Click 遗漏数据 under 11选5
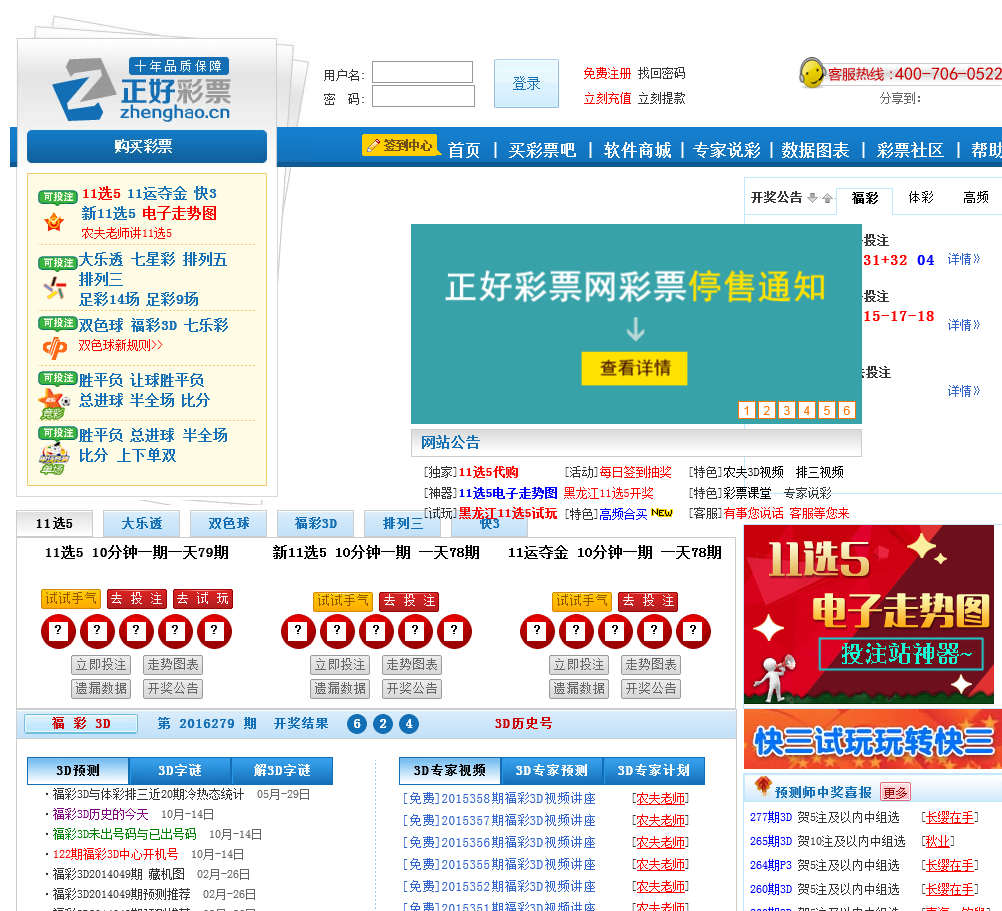Screen dimensions: 1002x911 [101, 689]
